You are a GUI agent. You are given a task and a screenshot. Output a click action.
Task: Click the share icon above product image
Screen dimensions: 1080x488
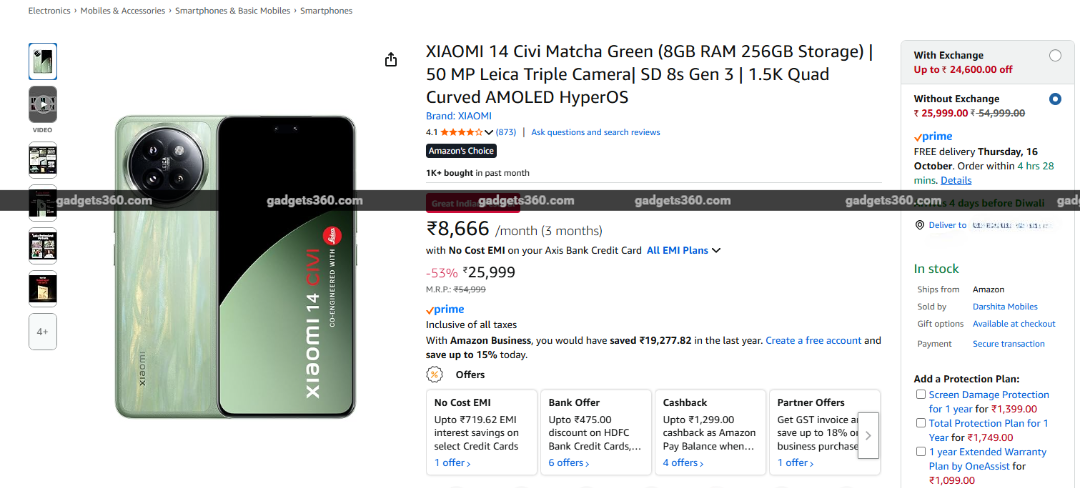tap(391, 60)
